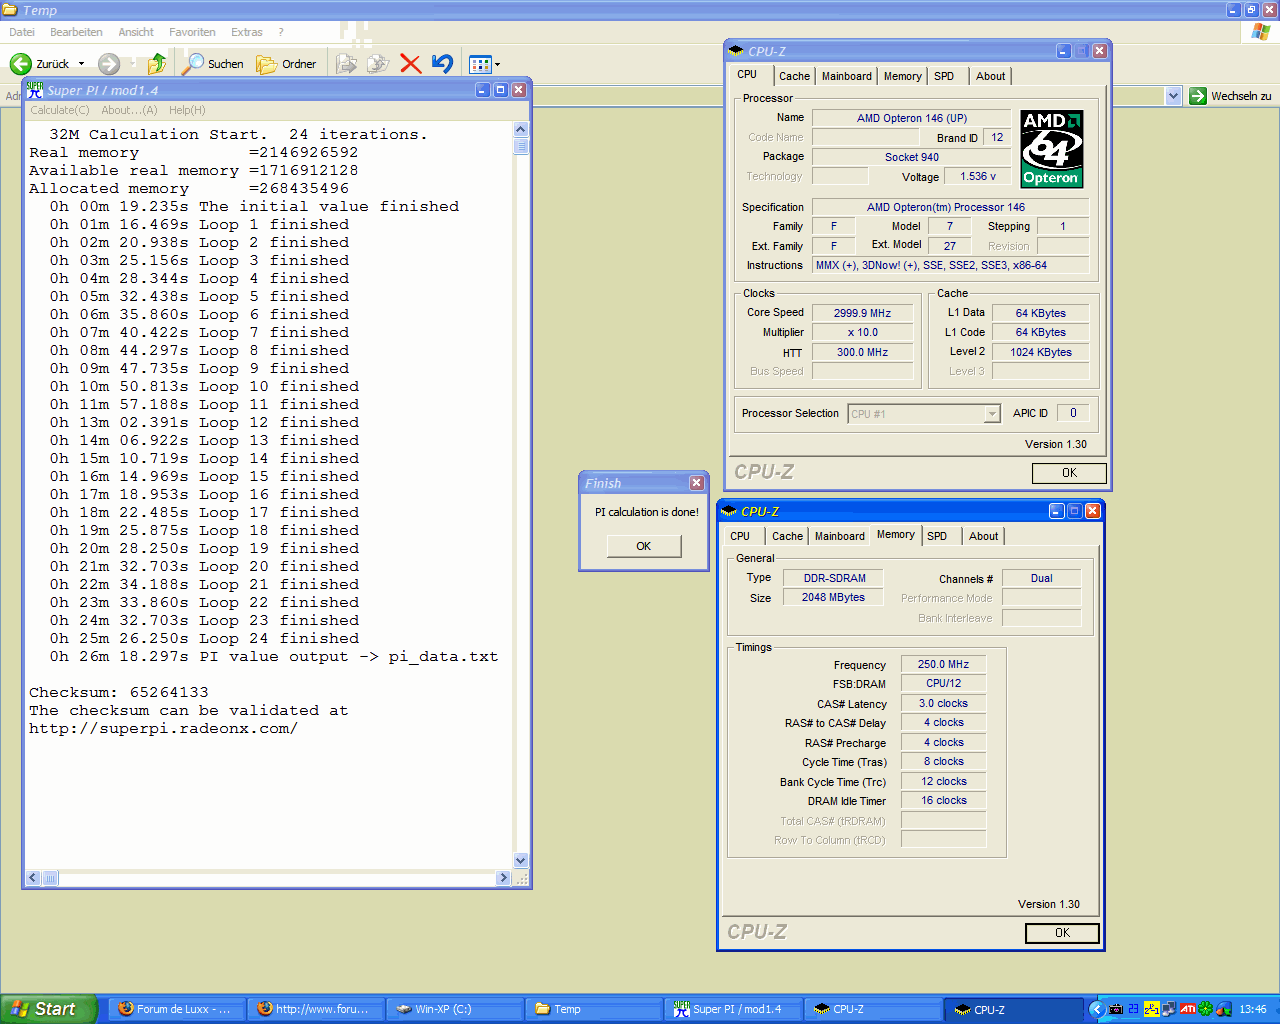Close the Finish dialog with X
Image resolution: width=1280 pixels, height=1024 pixels.
tap(696, 483)
